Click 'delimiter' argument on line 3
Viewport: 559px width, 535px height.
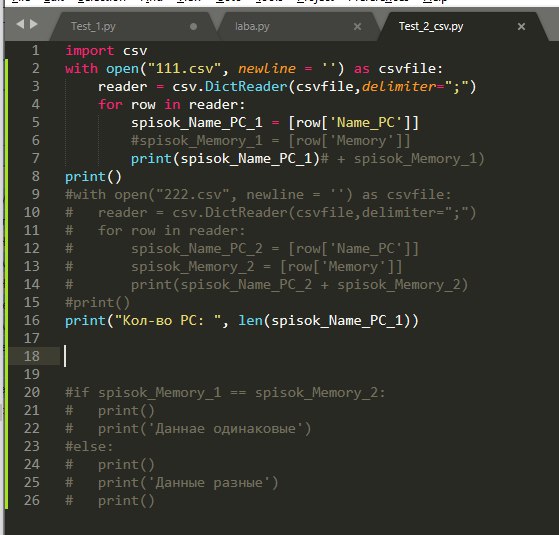399,87
